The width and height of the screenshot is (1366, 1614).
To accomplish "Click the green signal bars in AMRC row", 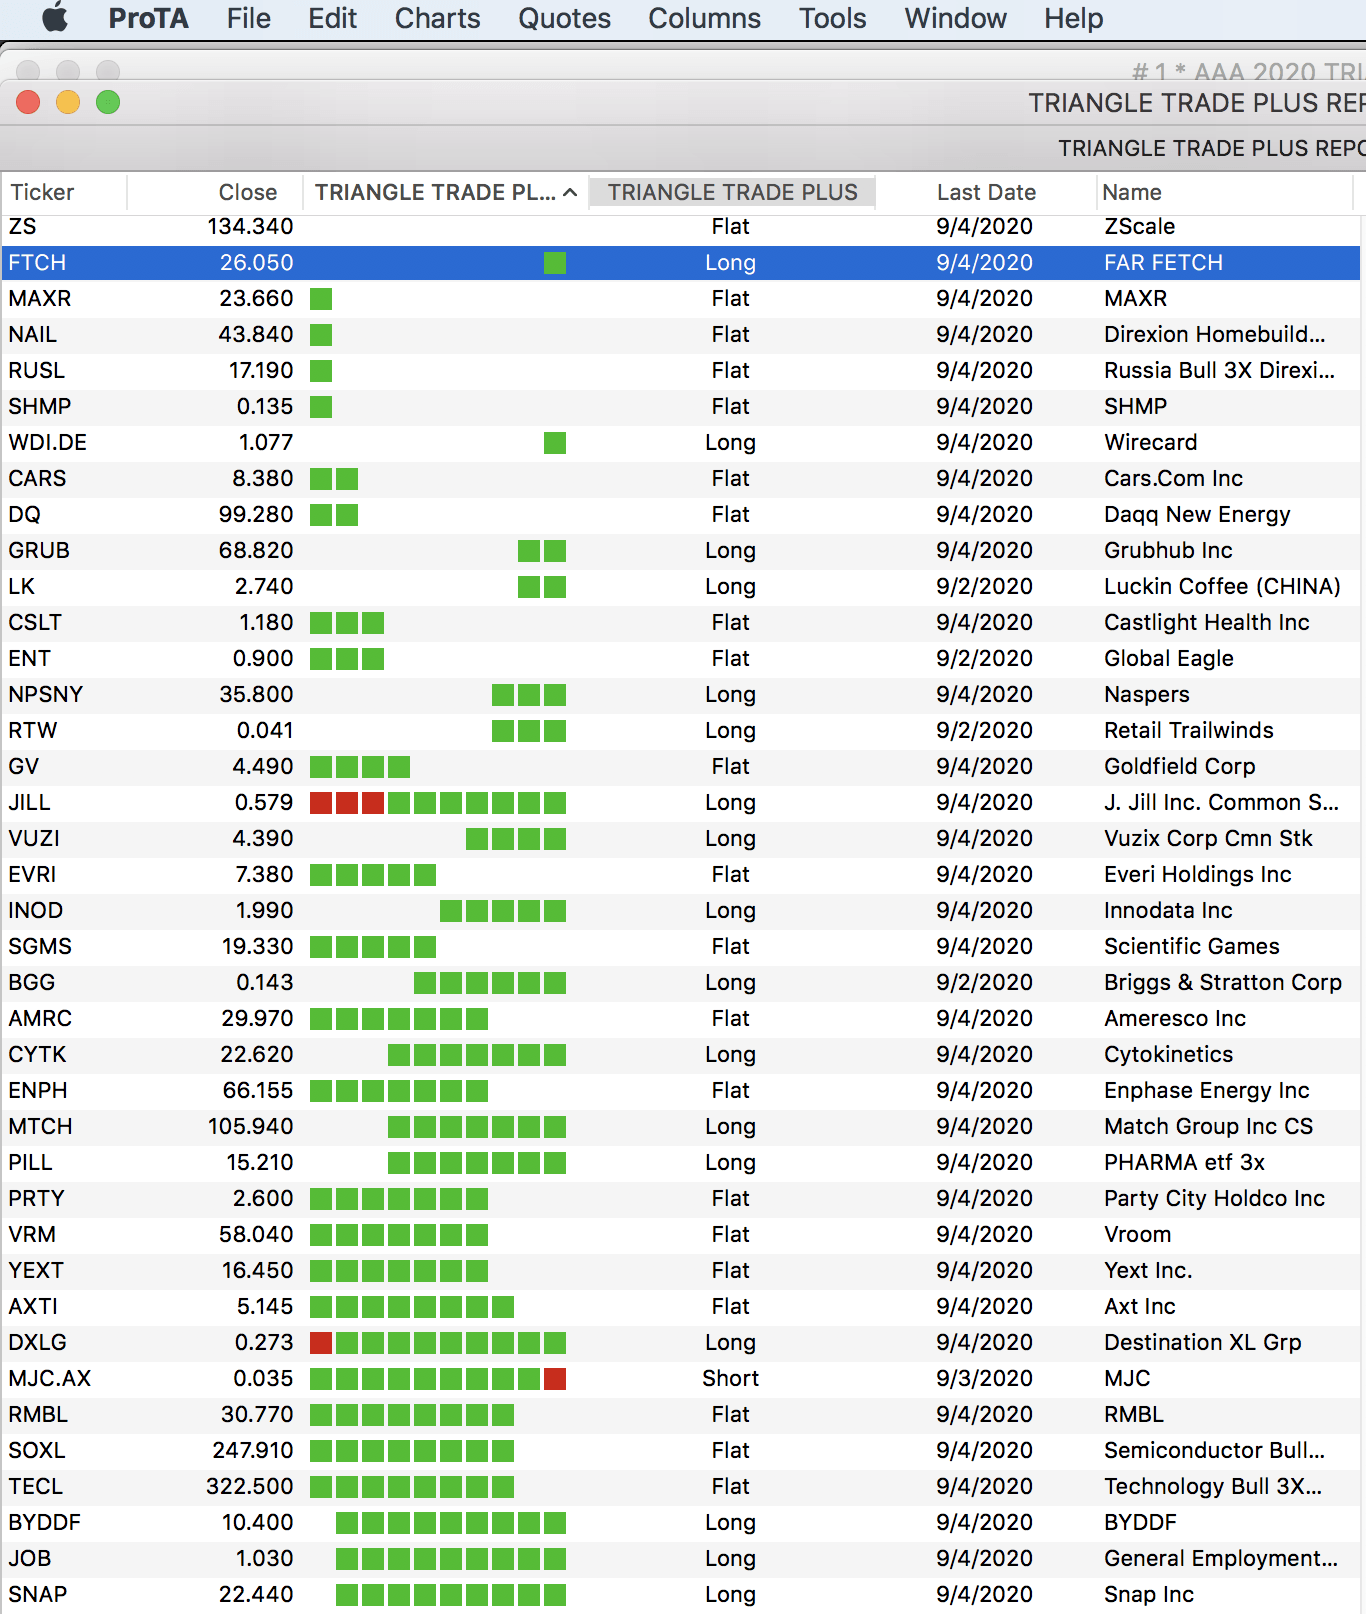I will pos(399,1019).
